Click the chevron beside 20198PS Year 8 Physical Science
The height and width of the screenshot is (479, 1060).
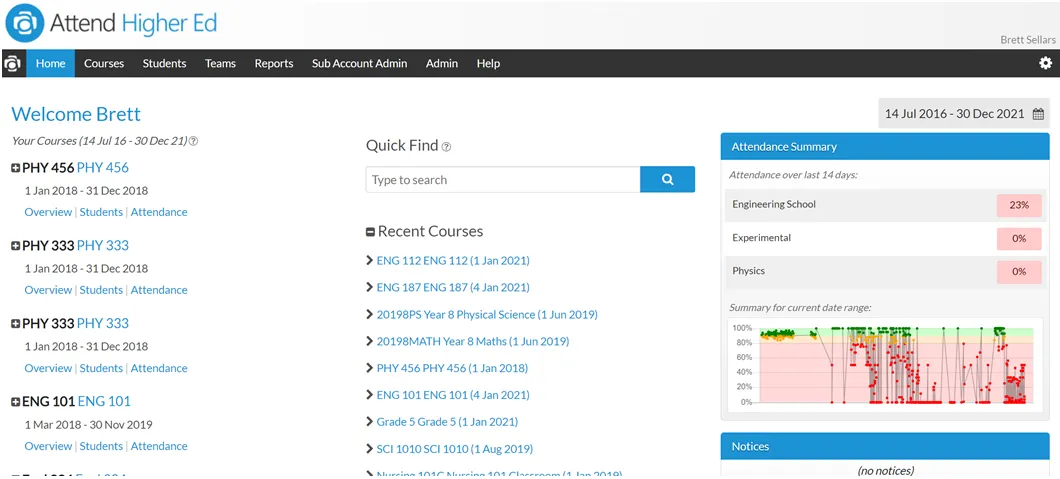(369, 314)
